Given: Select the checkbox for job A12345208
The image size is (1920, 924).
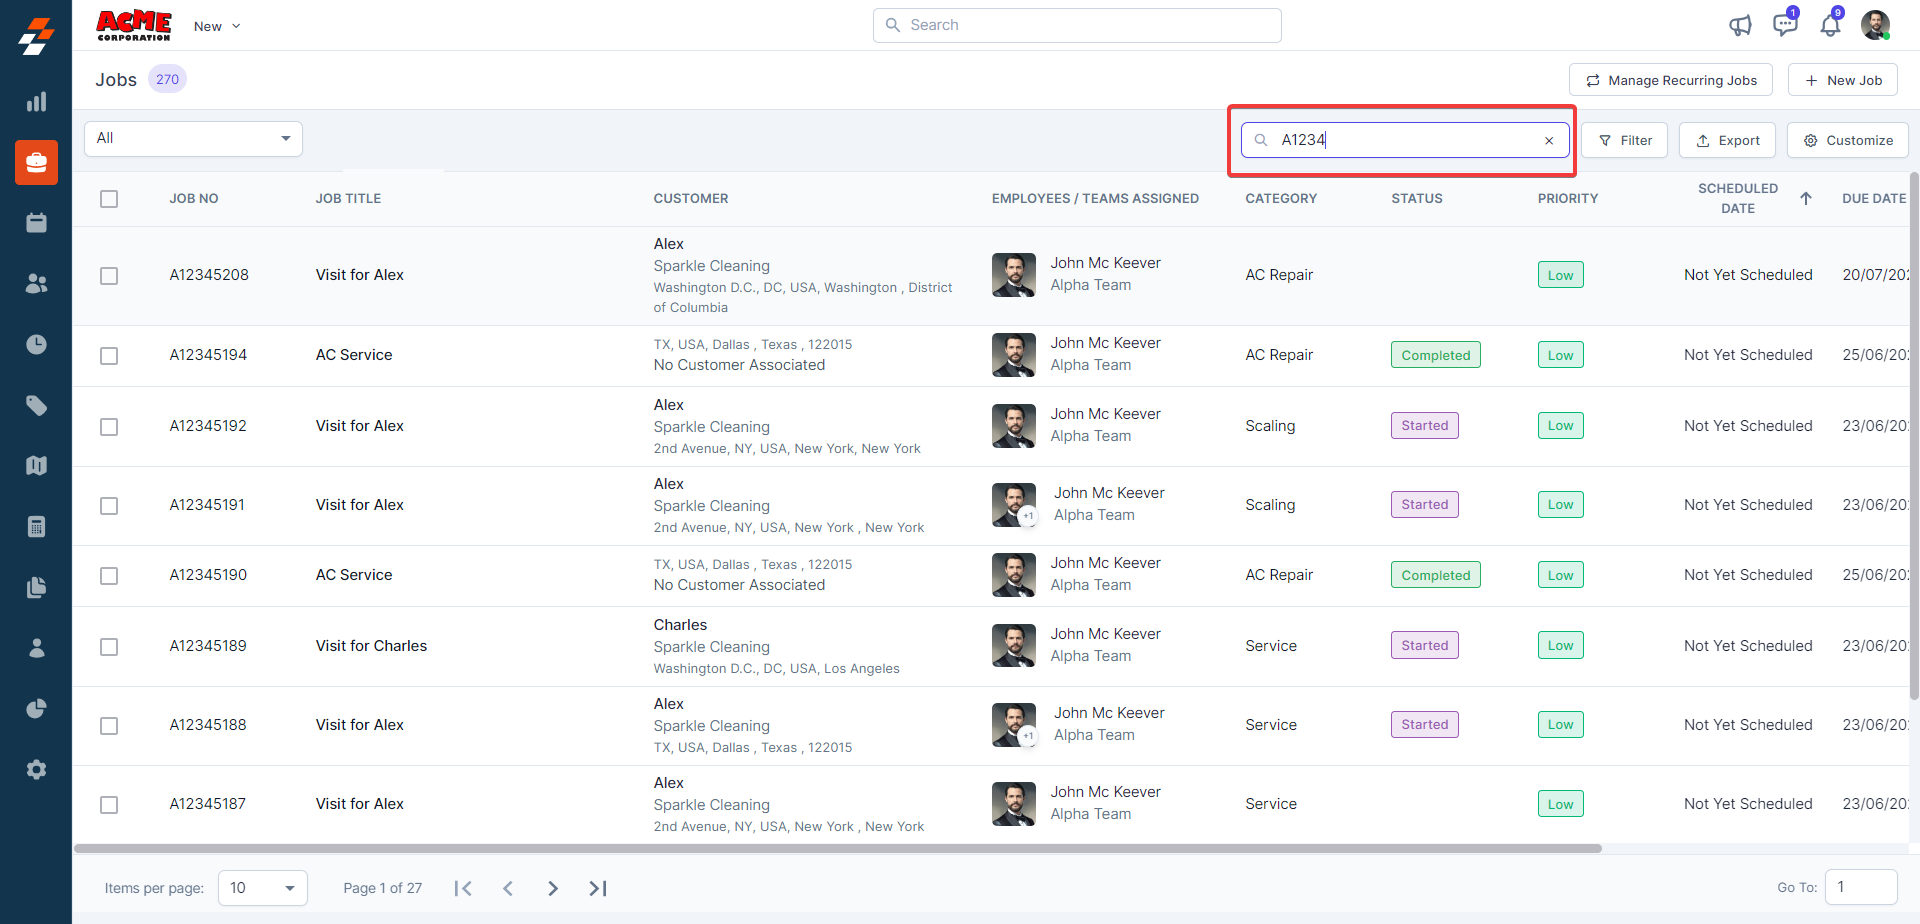Looking at the screenshot, I should (x=109, y=276).
